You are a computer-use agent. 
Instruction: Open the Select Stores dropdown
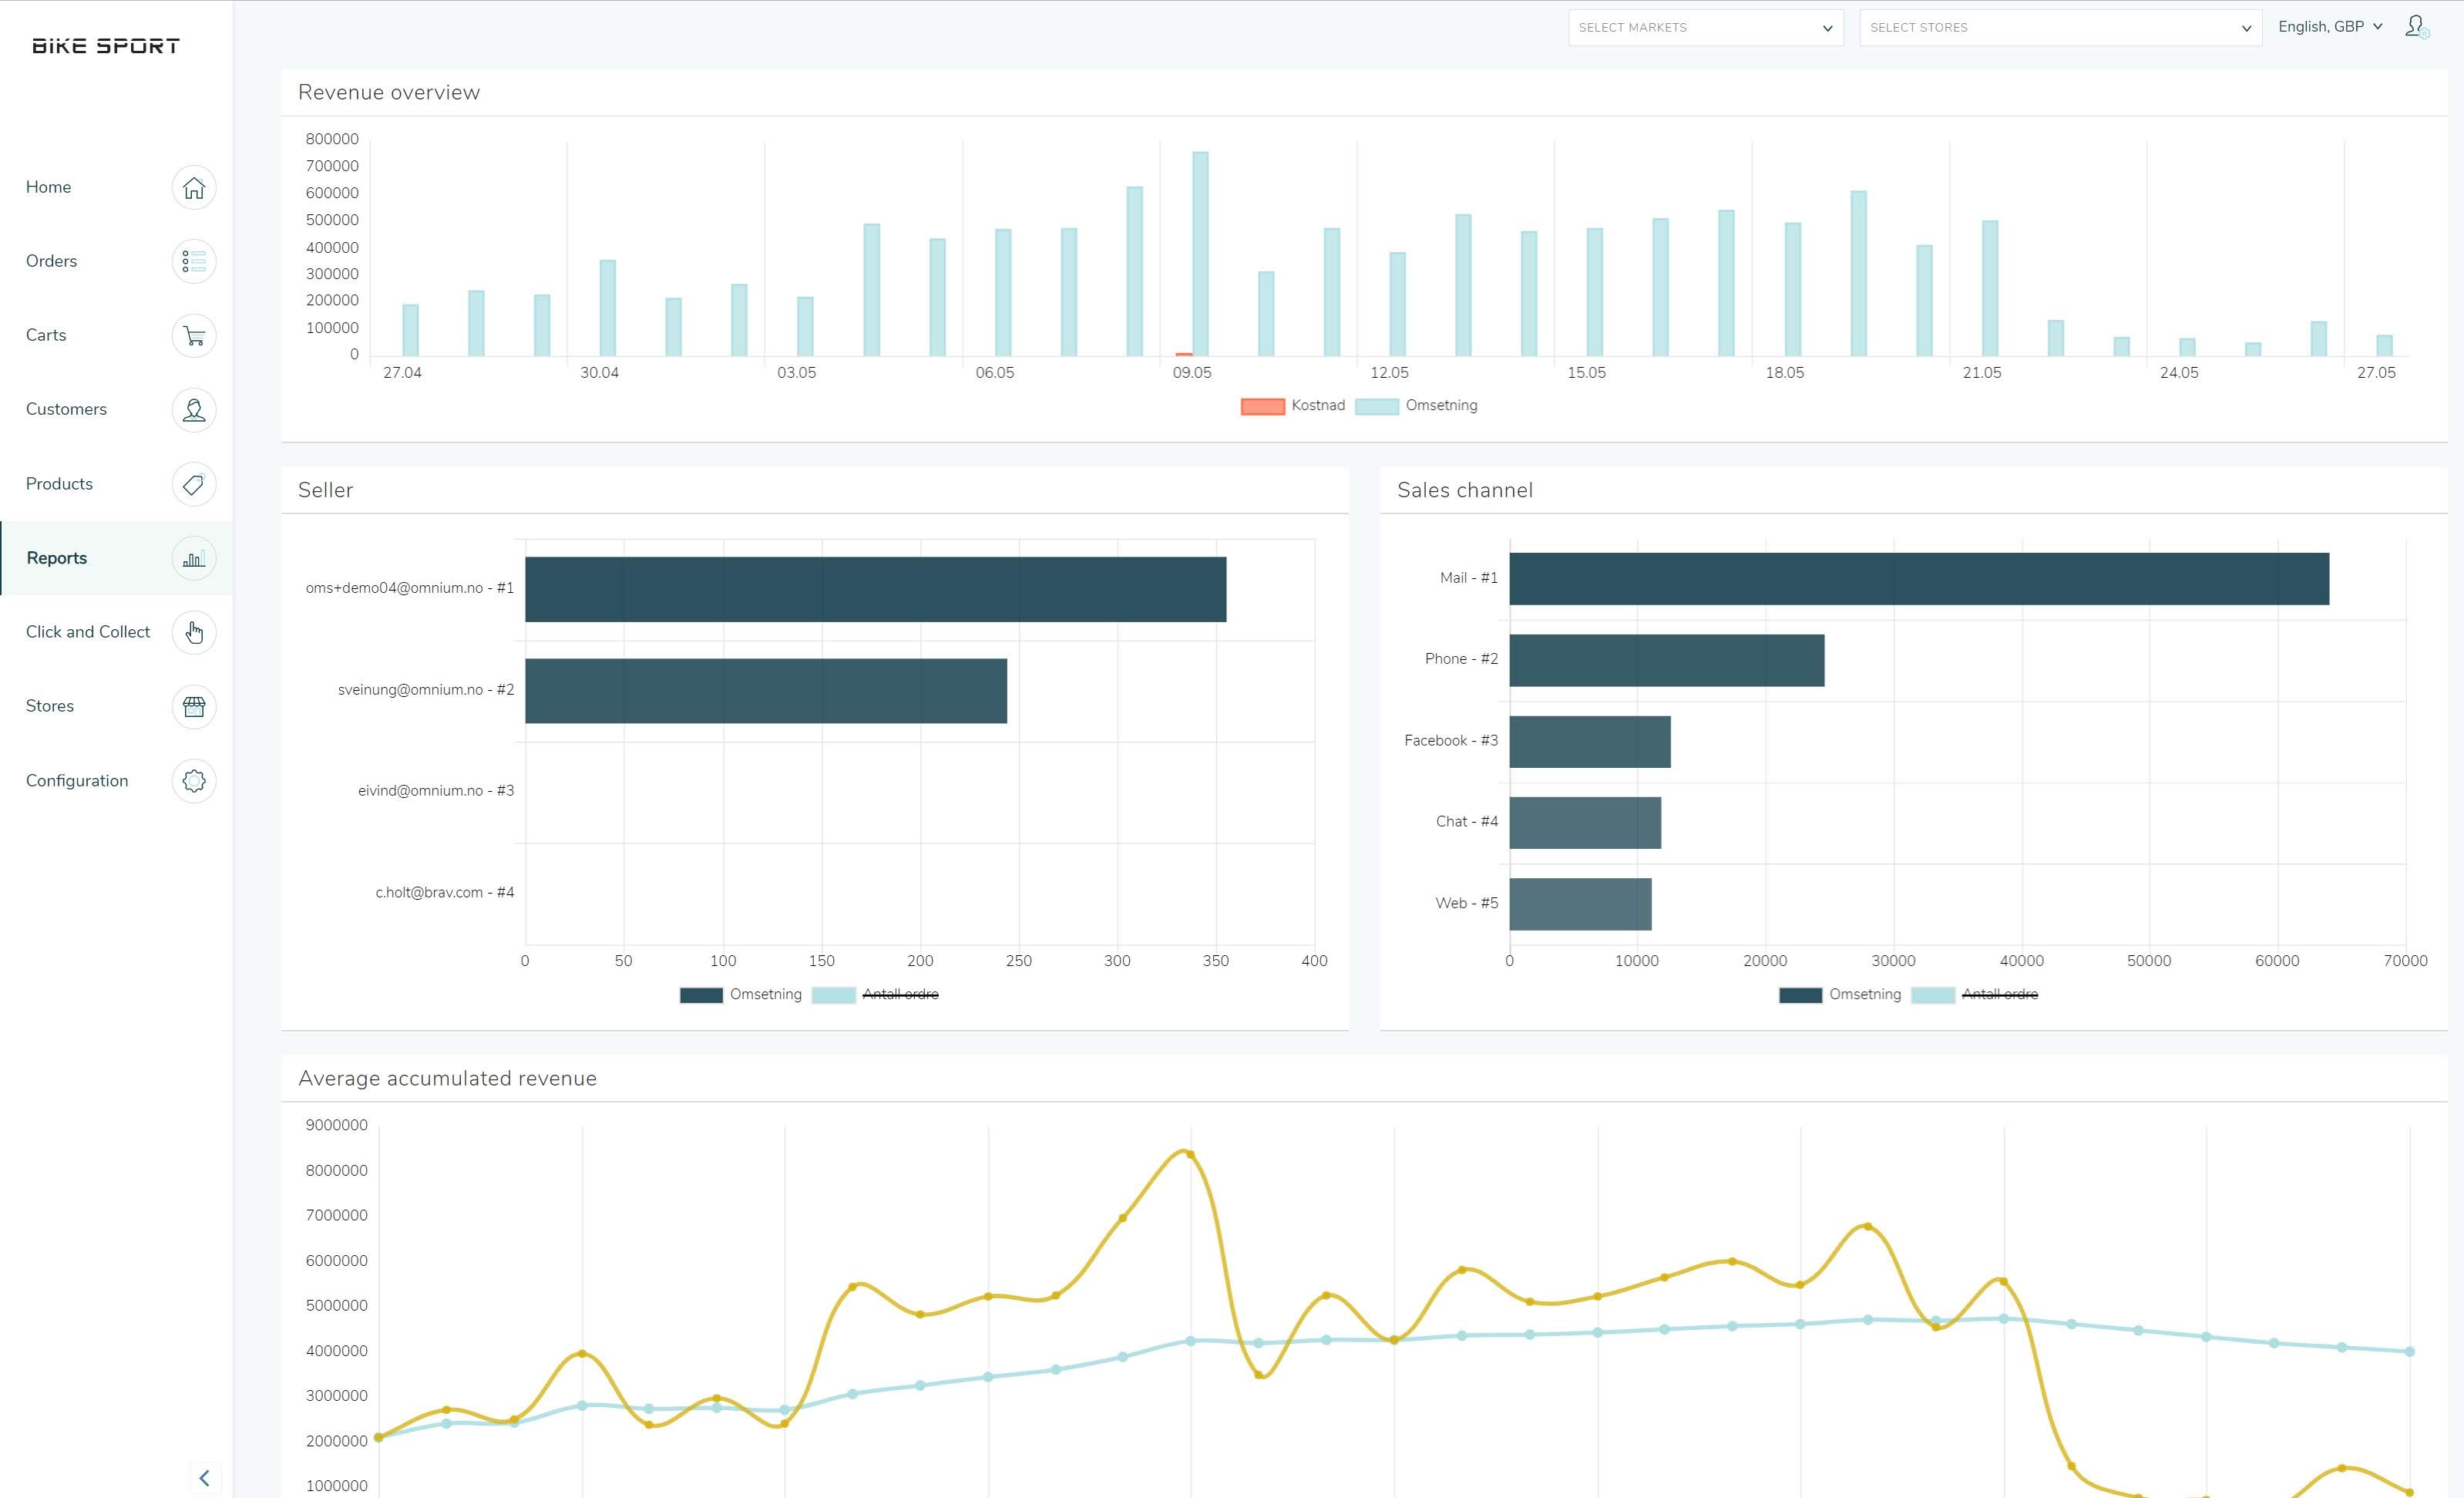coord(2054,26)
